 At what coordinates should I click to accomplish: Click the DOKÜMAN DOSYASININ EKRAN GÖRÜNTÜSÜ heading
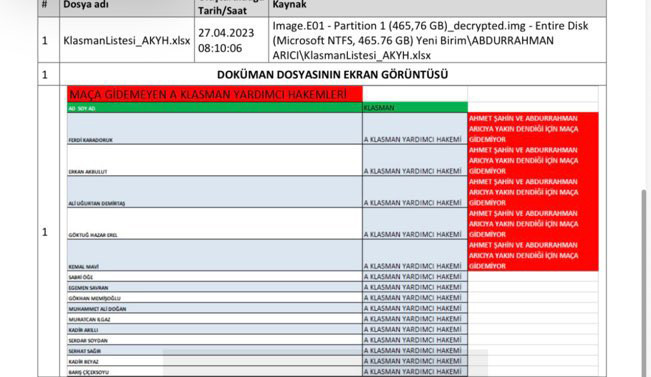(x=333, y=75)
